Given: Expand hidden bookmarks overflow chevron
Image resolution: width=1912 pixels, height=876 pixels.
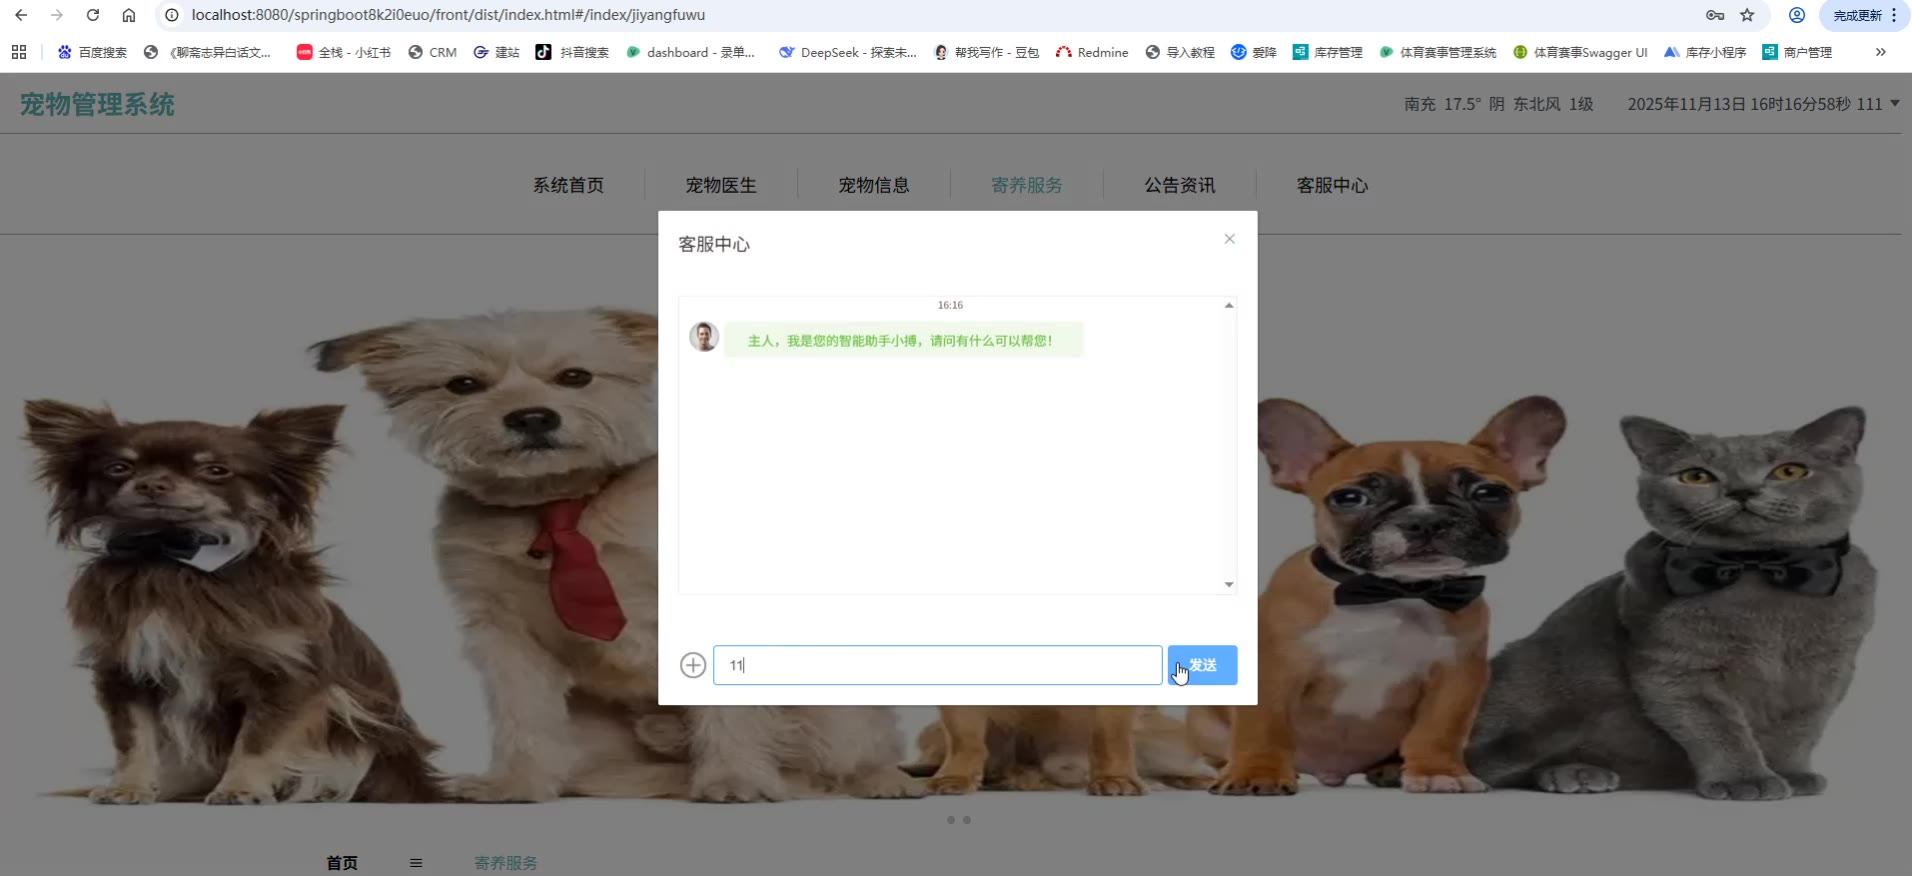Looking at the screenshot, I should coord(1880,52).
